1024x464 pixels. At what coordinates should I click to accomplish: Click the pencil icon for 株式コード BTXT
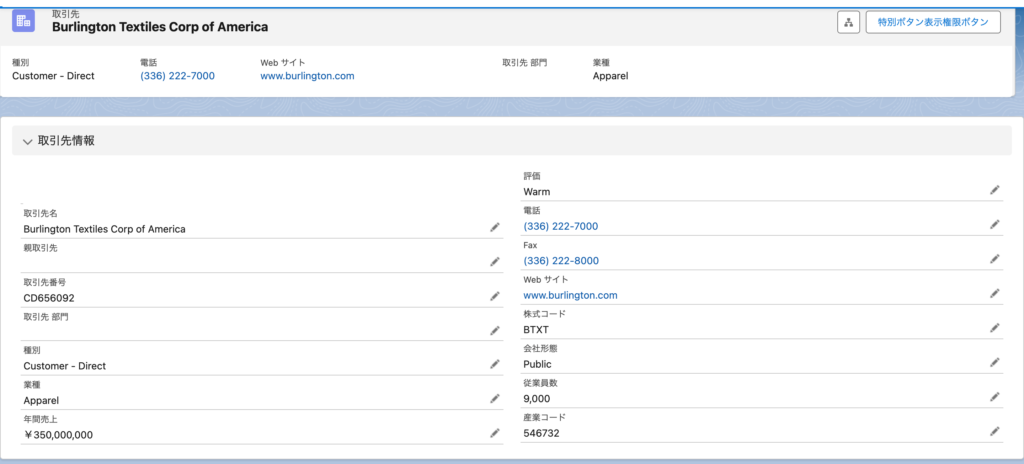click(995, 327)
